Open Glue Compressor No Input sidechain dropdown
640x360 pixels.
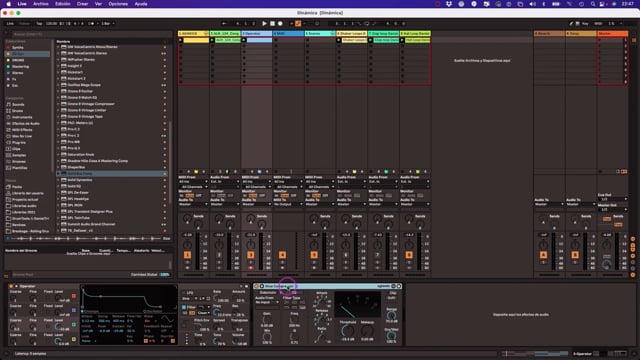point(267,302)
